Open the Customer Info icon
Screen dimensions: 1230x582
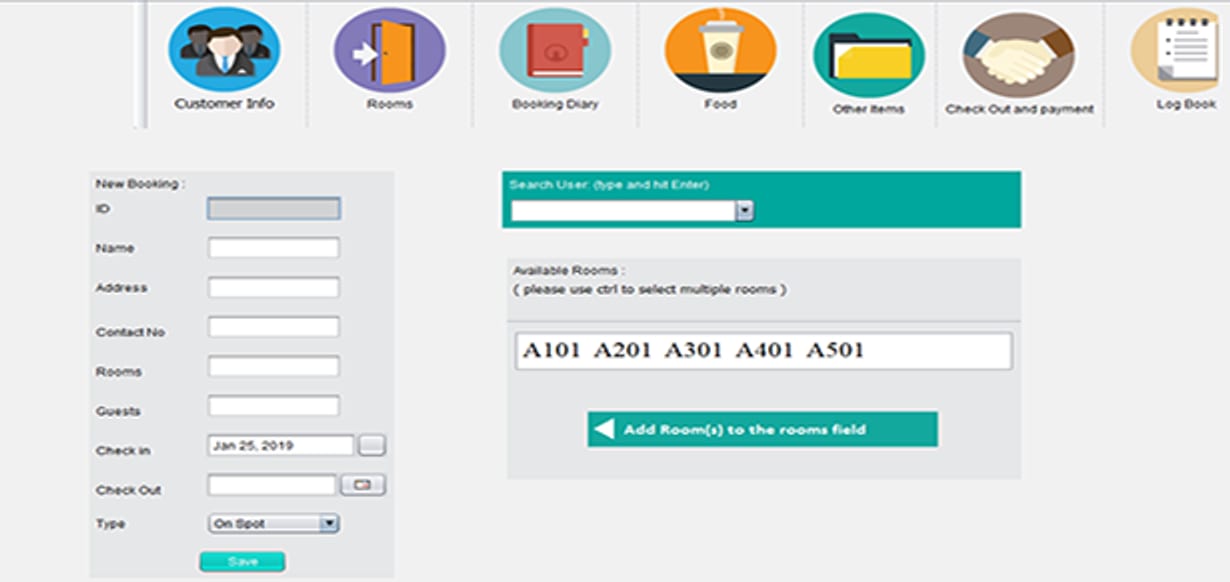tap(224, 49)
